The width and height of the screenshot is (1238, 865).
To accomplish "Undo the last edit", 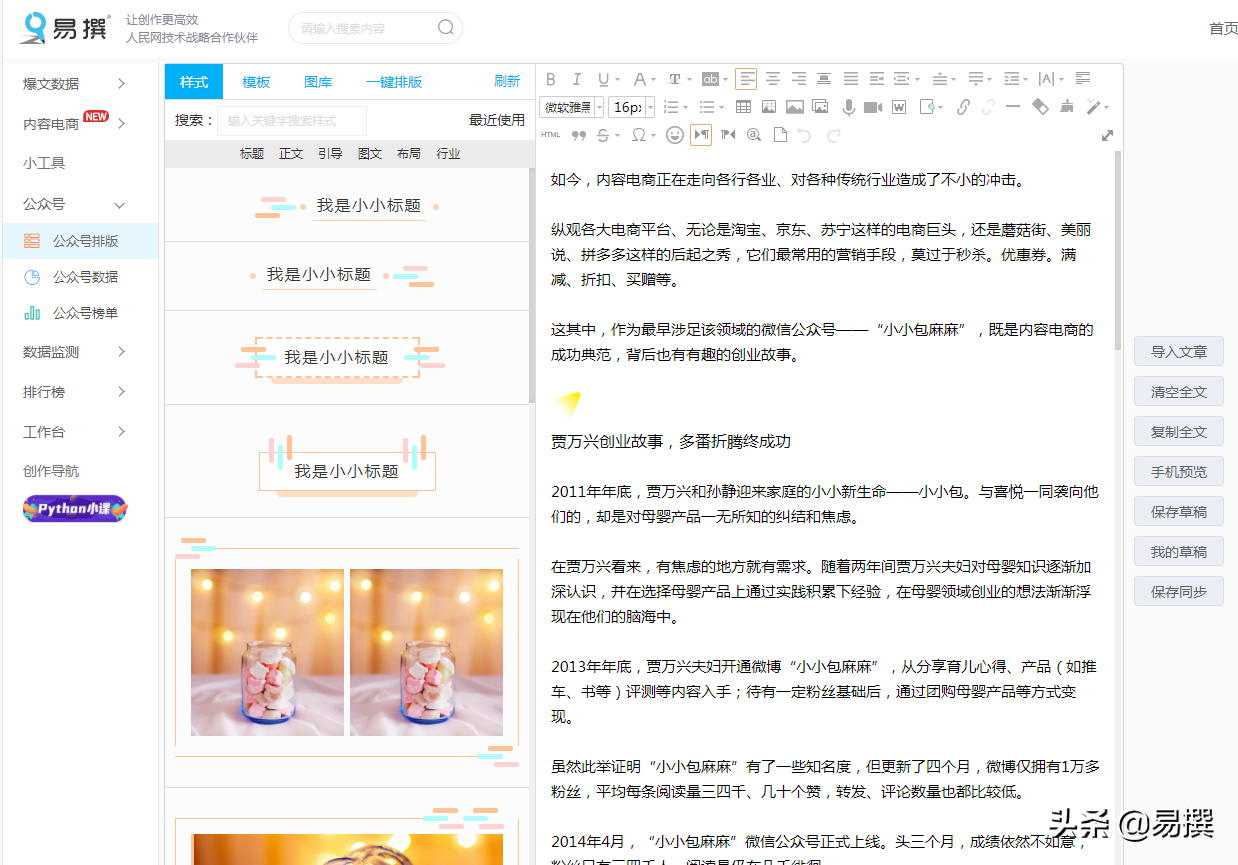I will 804,135.
